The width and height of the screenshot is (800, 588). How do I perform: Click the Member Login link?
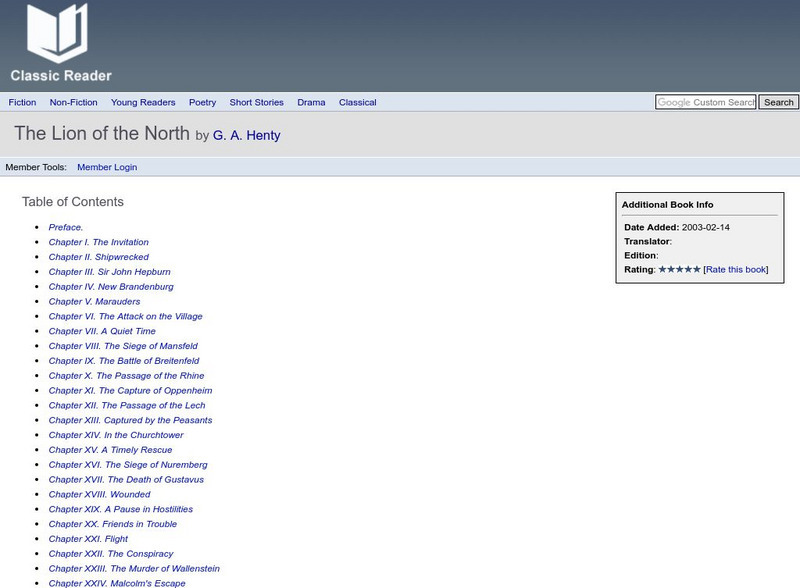tap(107, 167)
